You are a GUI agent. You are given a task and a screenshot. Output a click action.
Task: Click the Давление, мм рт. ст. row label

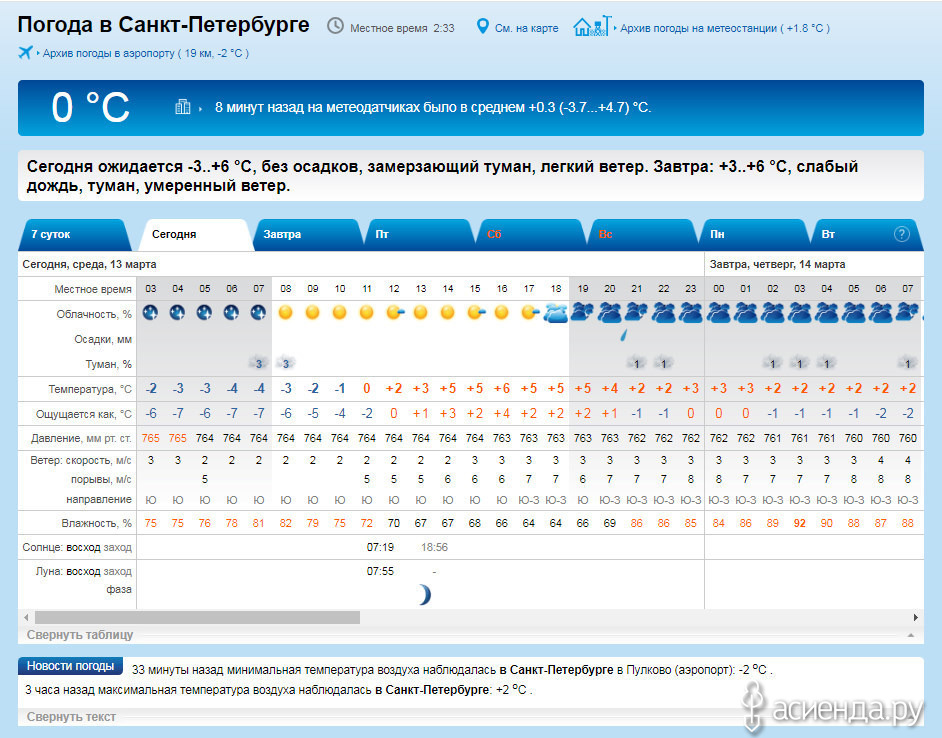coord(81,438)
